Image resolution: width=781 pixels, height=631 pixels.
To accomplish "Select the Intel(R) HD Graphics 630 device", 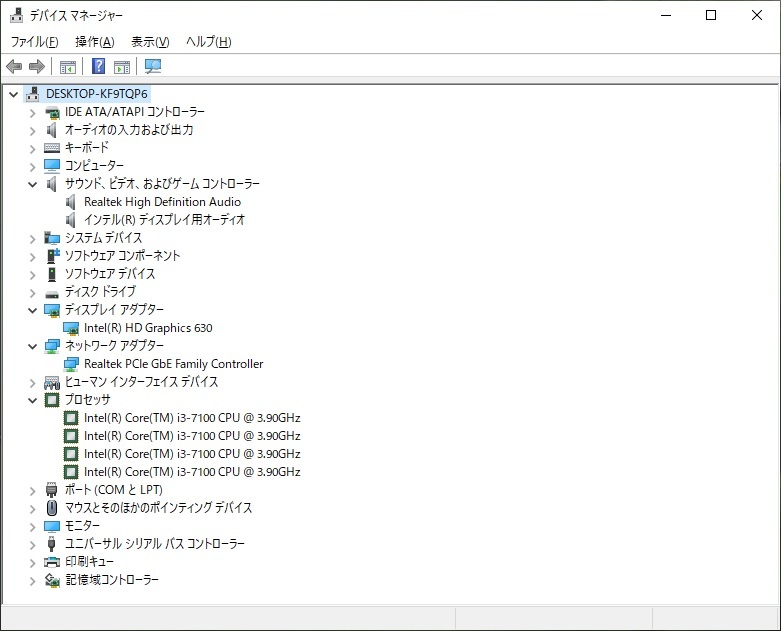I will pos(147,328).
